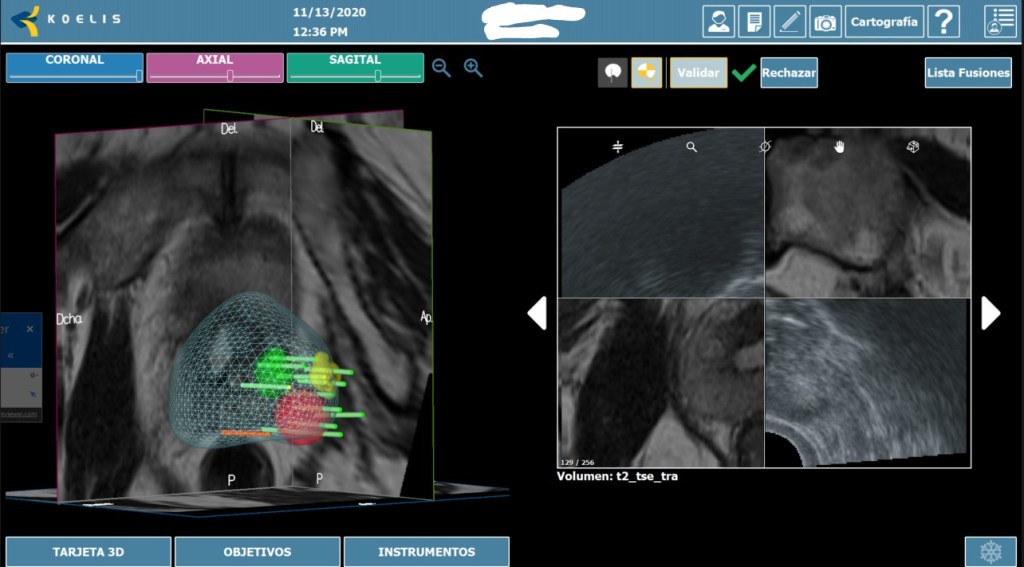Click the Rechazar button

788,73
